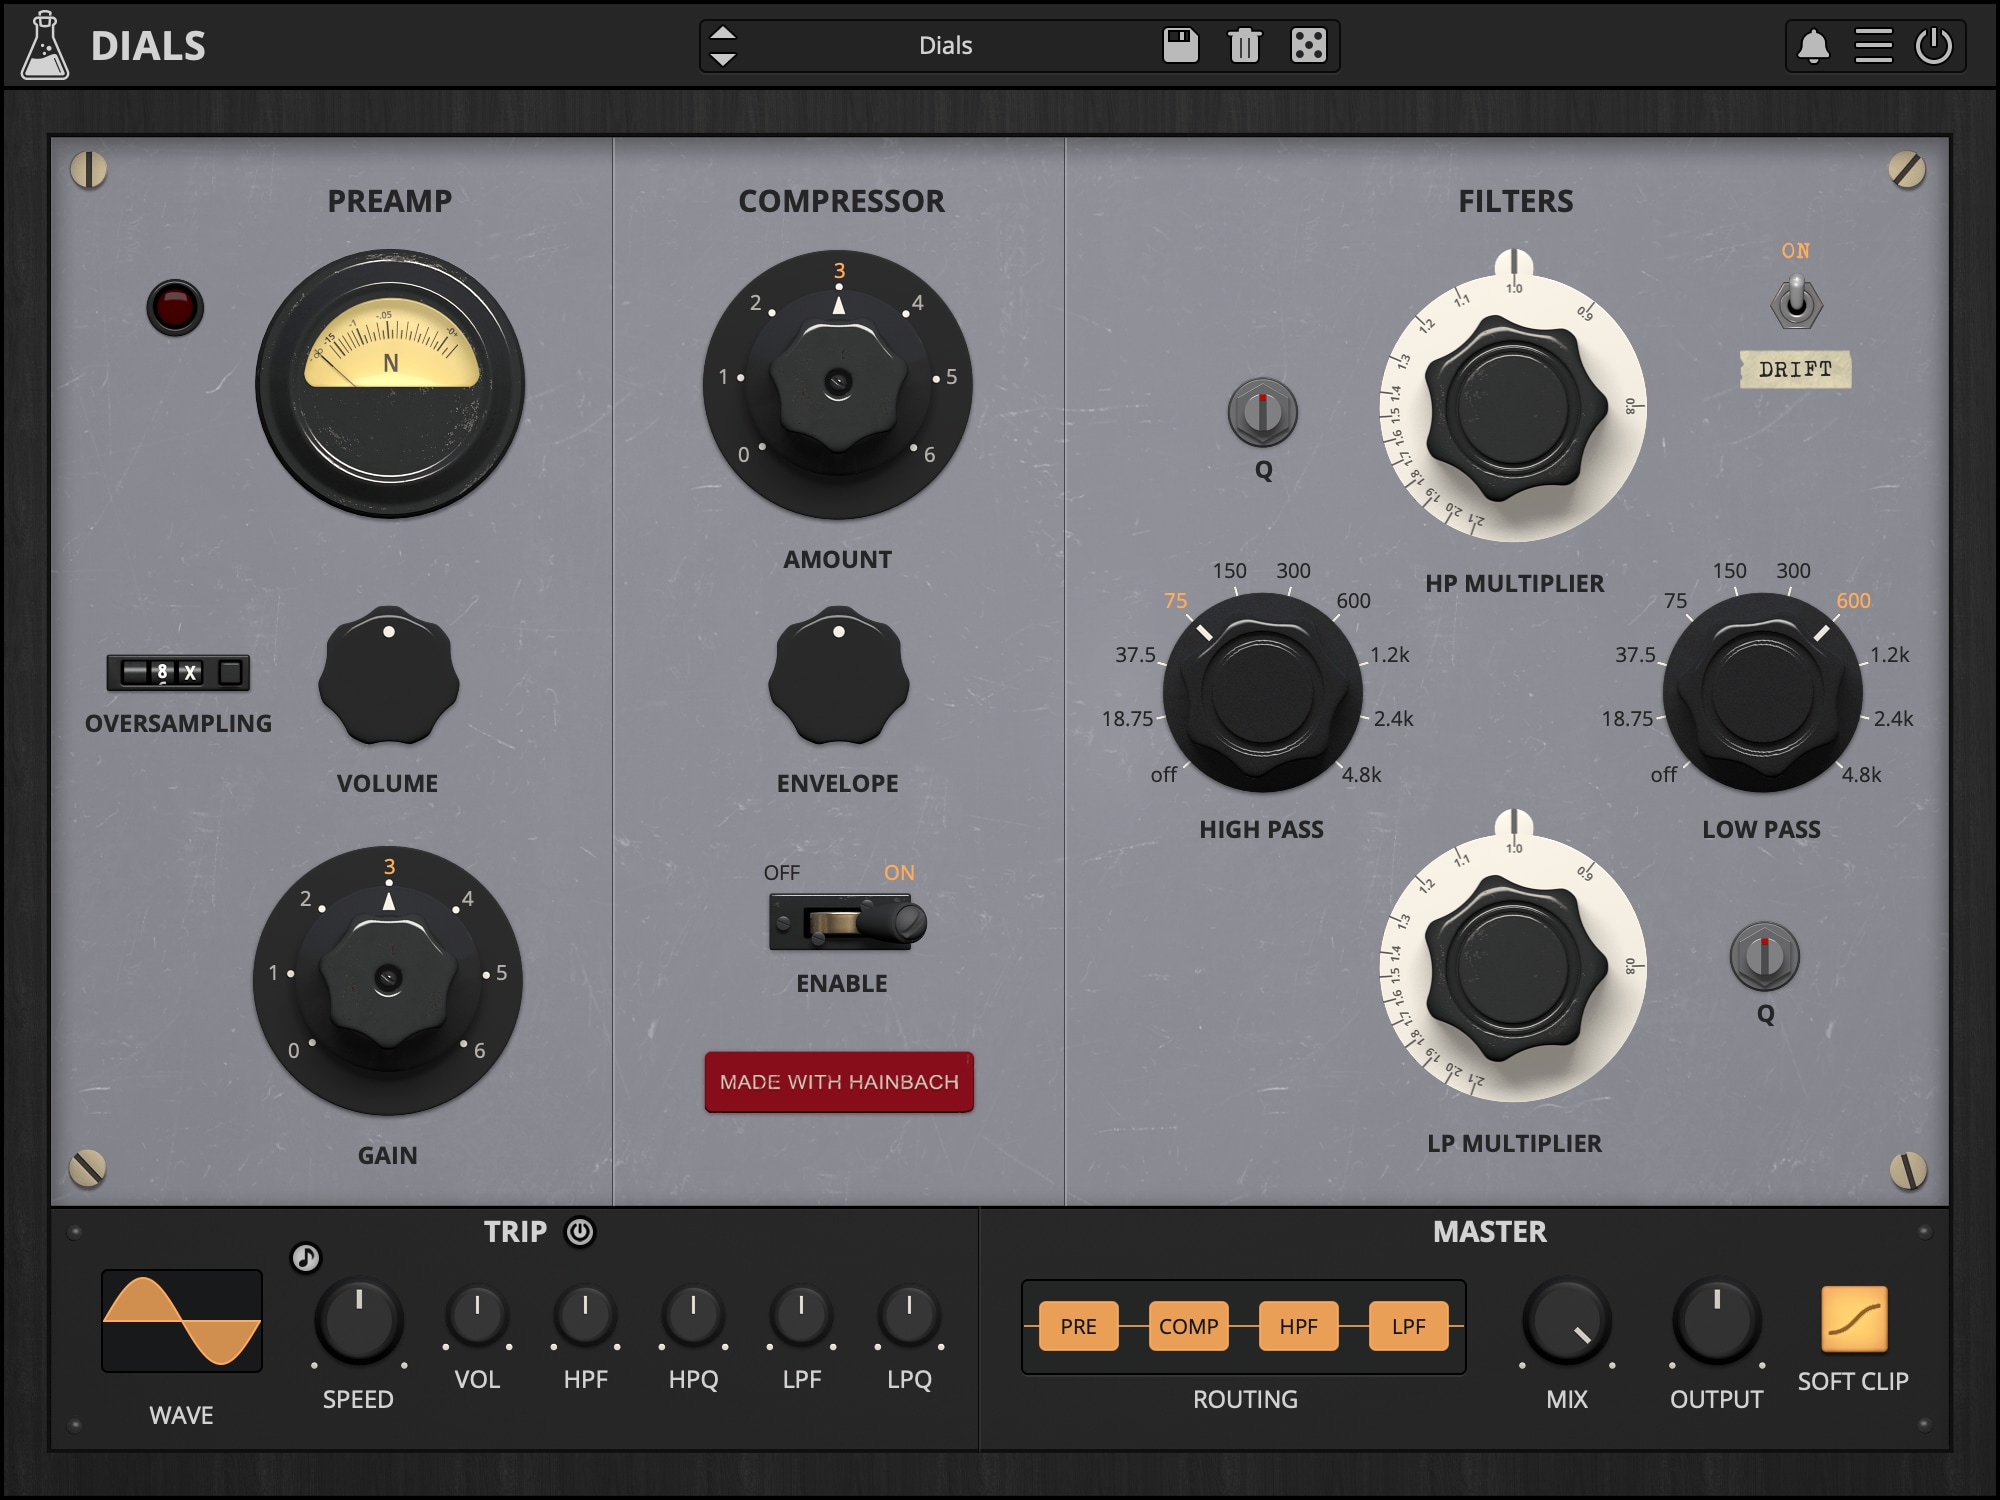Screen dimensions: 2000x1500
Task: Click the TRIP section power icon
Action: tap(581, 1232)
